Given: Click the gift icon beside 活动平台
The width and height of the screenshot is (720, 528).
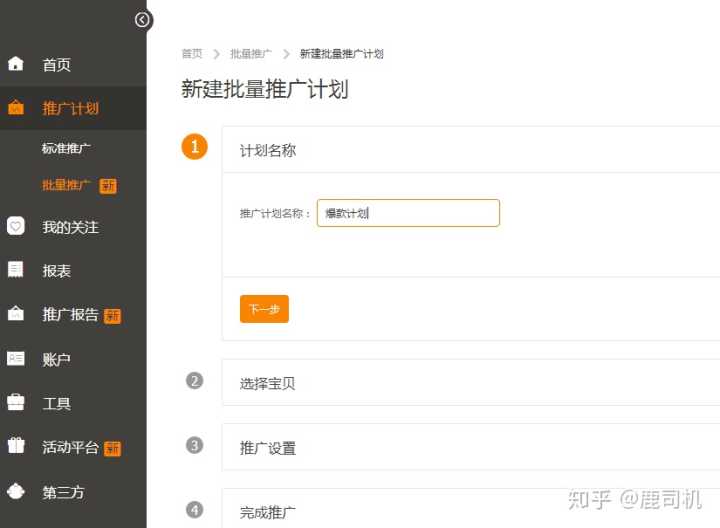Looking at the screenshot, I should click(16, 445).
